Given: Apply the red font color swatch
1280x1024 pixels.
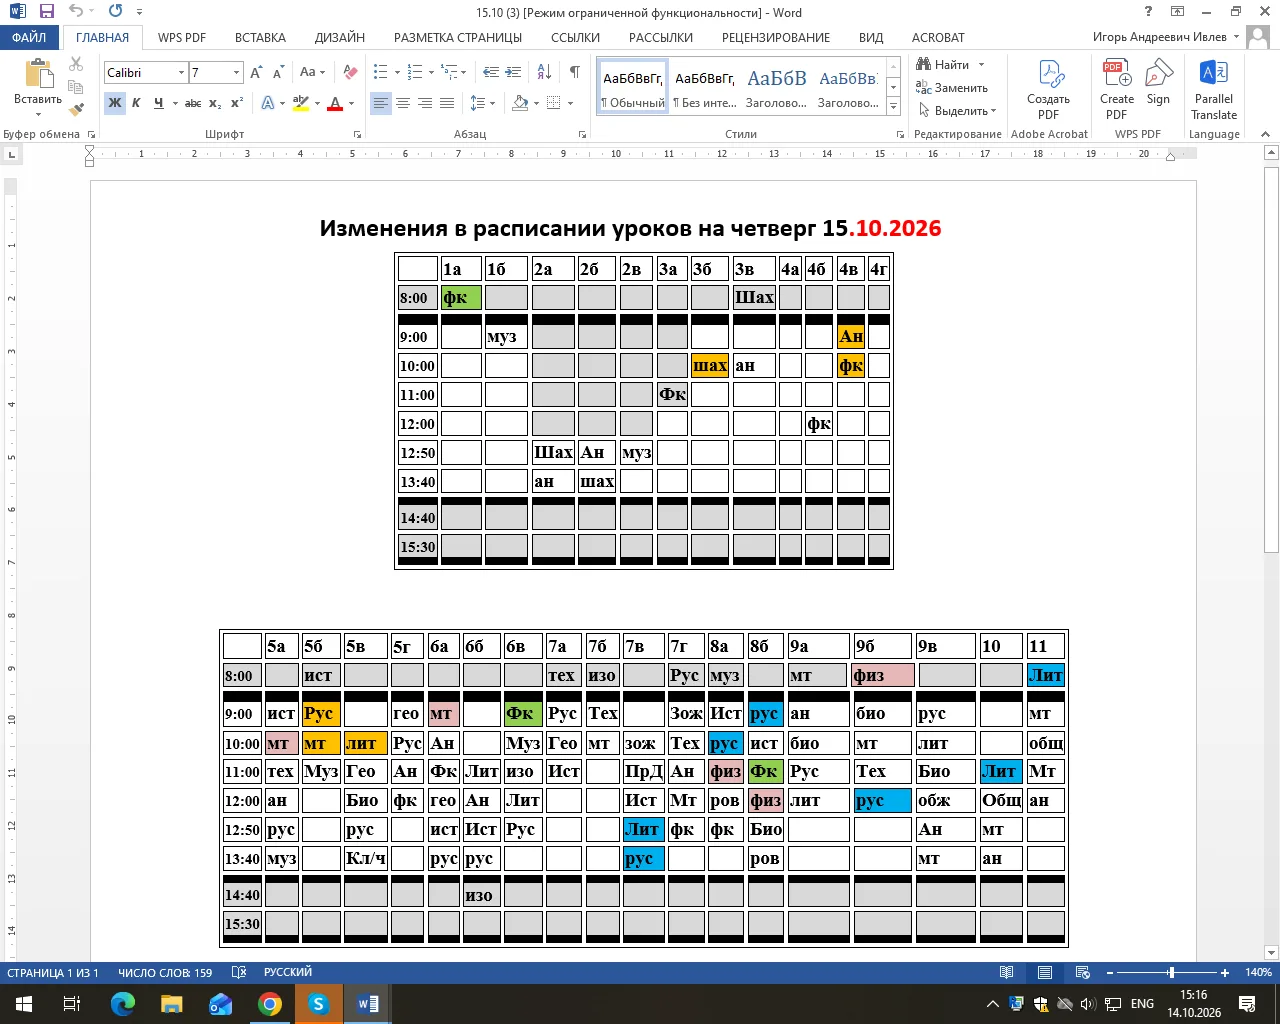Looking at the screenshot, I should pos(335,103).
